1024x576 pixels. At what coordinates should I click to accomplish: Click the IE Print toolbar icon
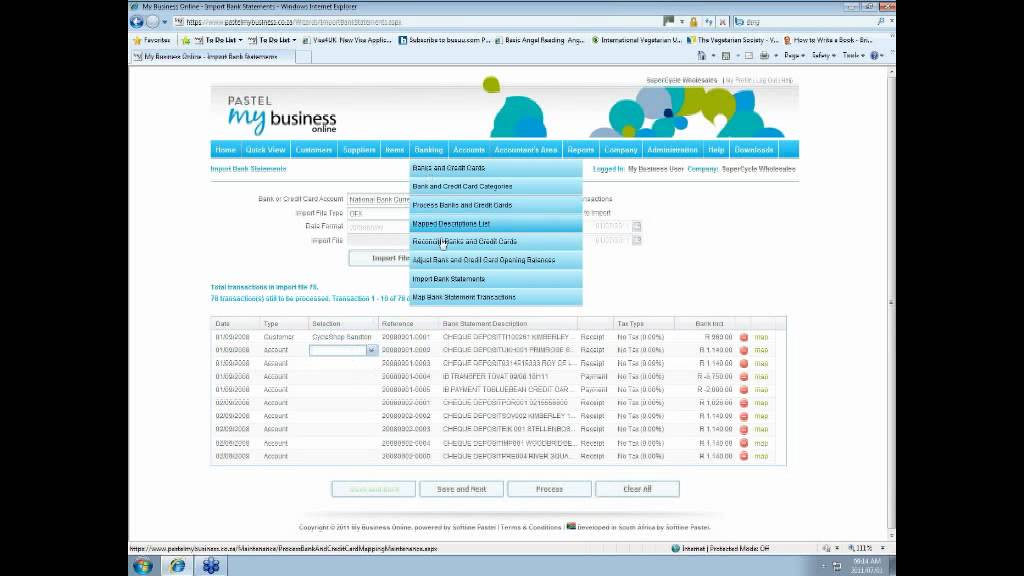[x=764, y=56]
